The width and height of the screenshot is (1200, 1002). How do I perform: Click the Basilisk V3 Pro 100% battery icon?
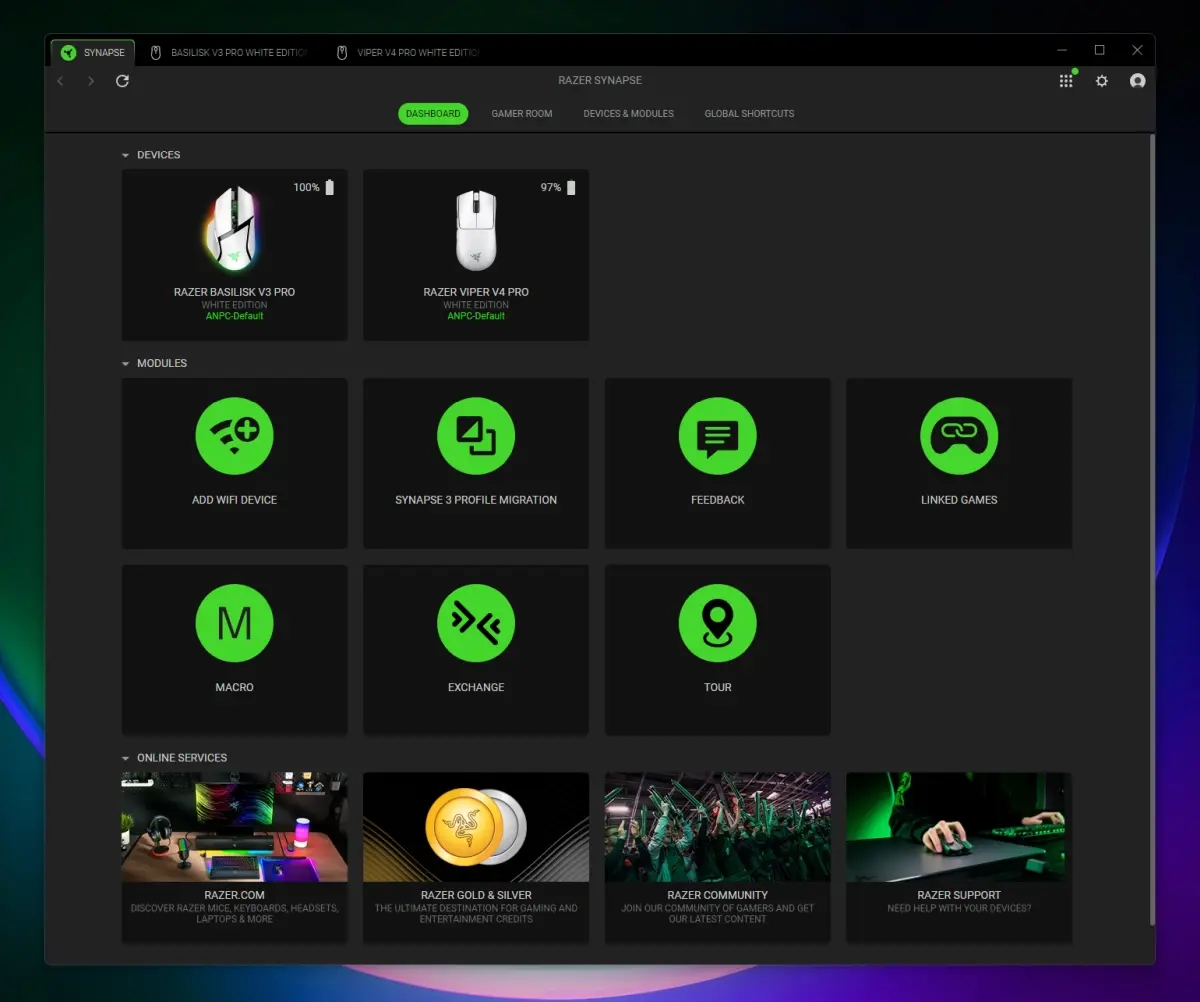pos(330,187)
